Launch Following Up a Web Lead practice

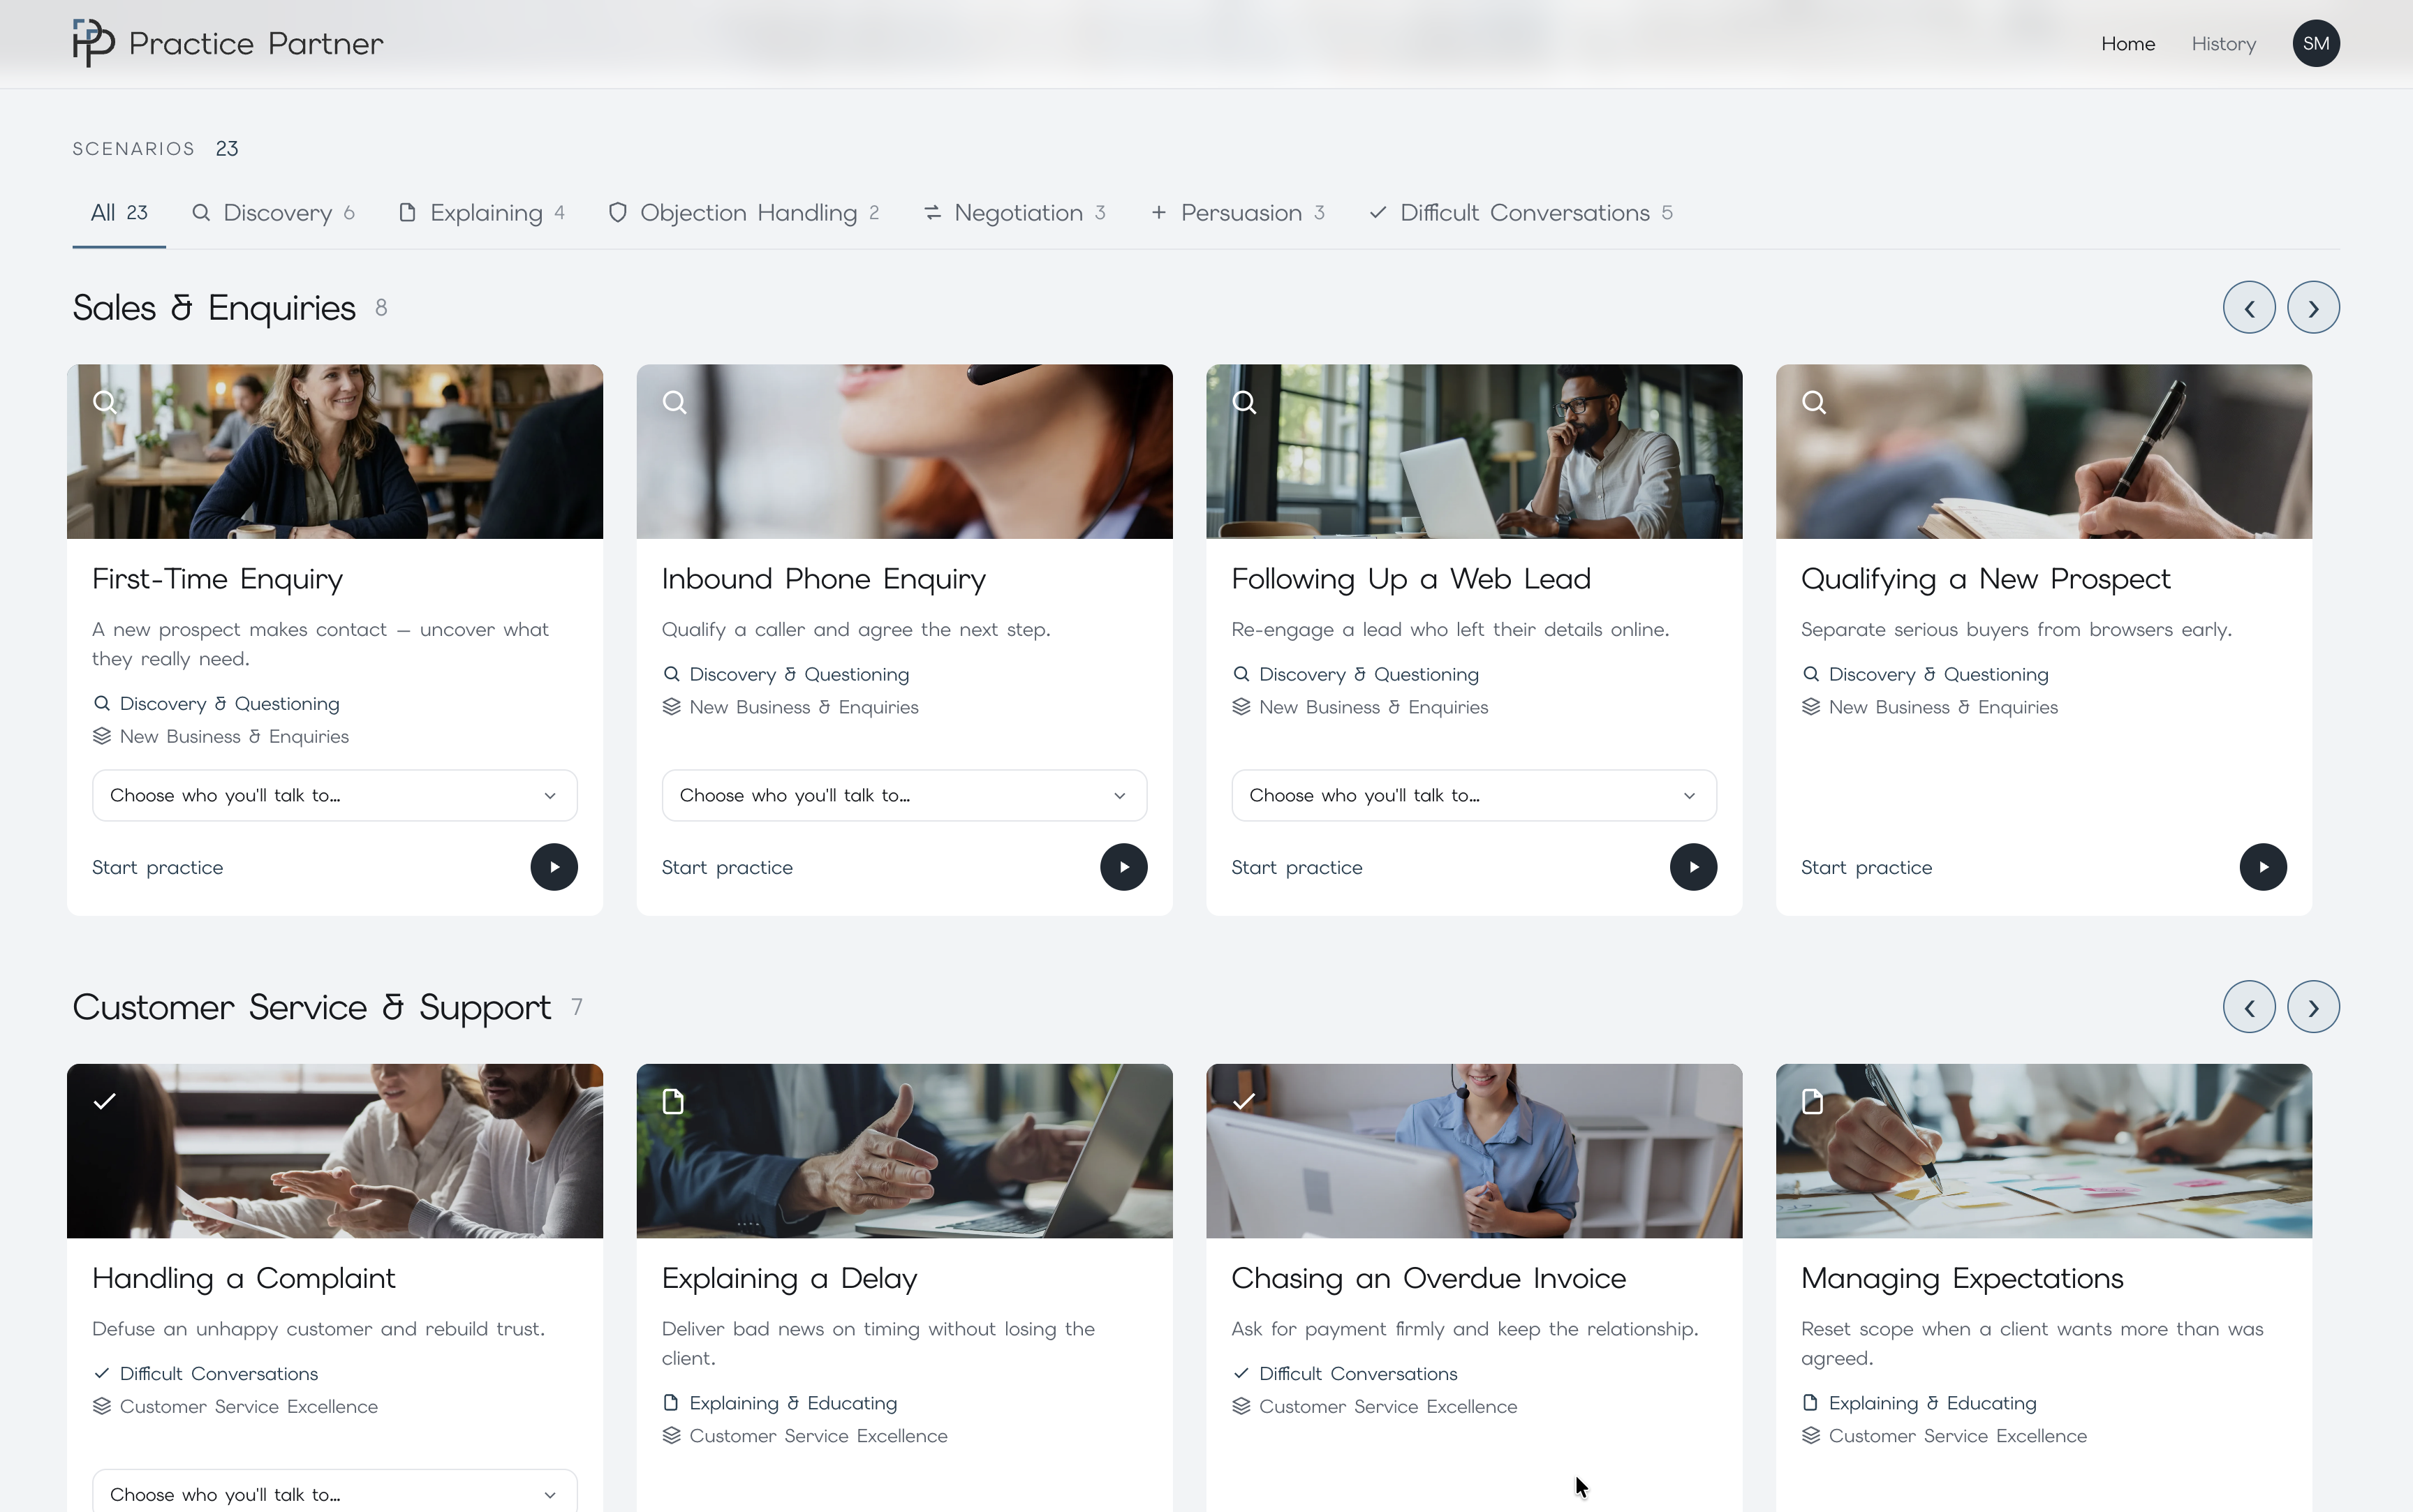click(1693, 867)
